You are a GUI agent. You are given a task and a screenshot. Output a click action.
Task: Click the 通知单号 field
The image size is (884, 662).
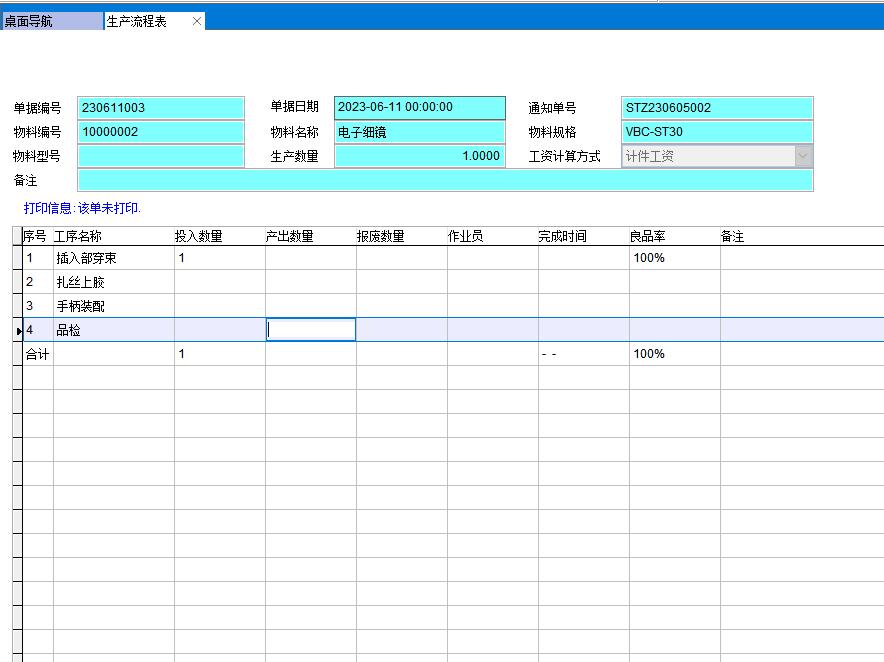[x=716, y=108]
